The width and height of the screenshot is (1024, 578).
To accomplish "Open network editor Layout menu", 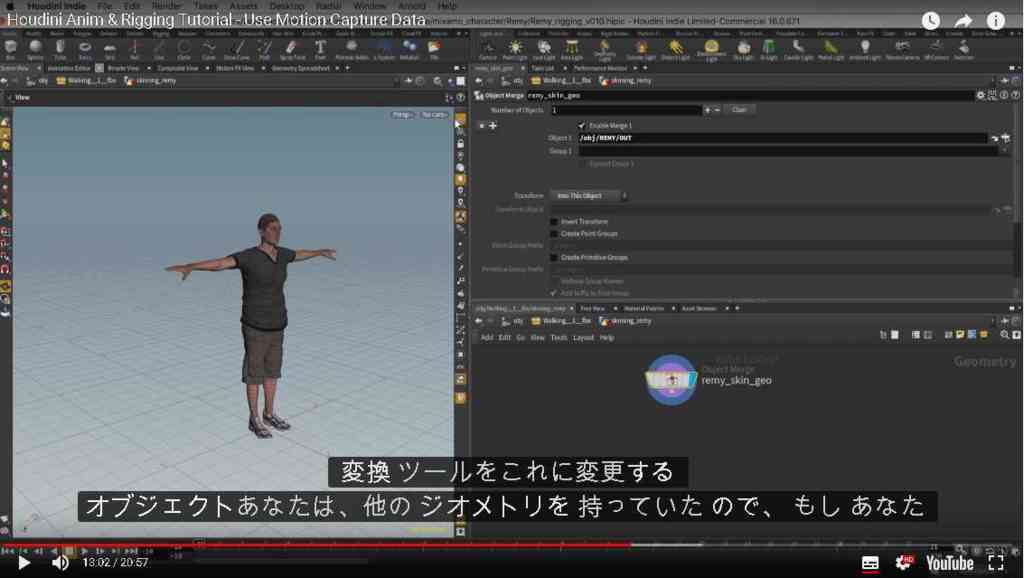I will click(x=583, y=338).
